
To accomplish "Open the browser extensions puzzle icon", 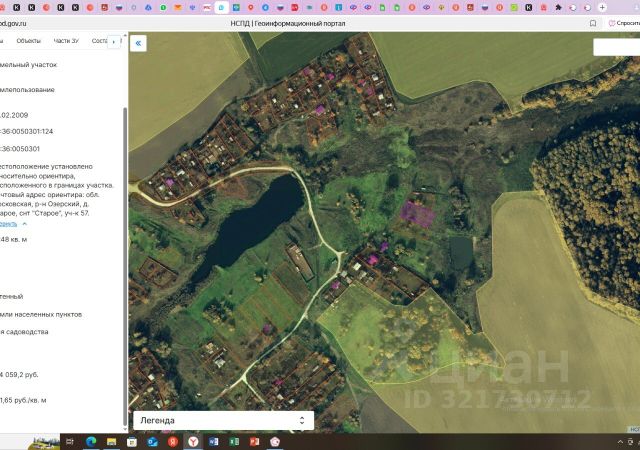I will [x=558, y=7].
